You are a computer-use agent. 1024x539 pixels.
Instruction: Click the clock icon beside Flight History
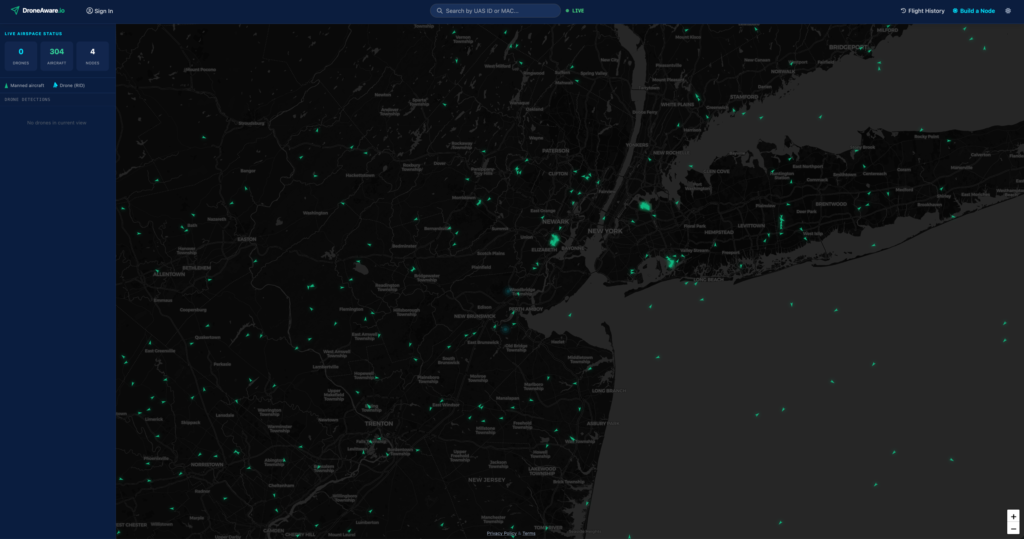[904, 11]
